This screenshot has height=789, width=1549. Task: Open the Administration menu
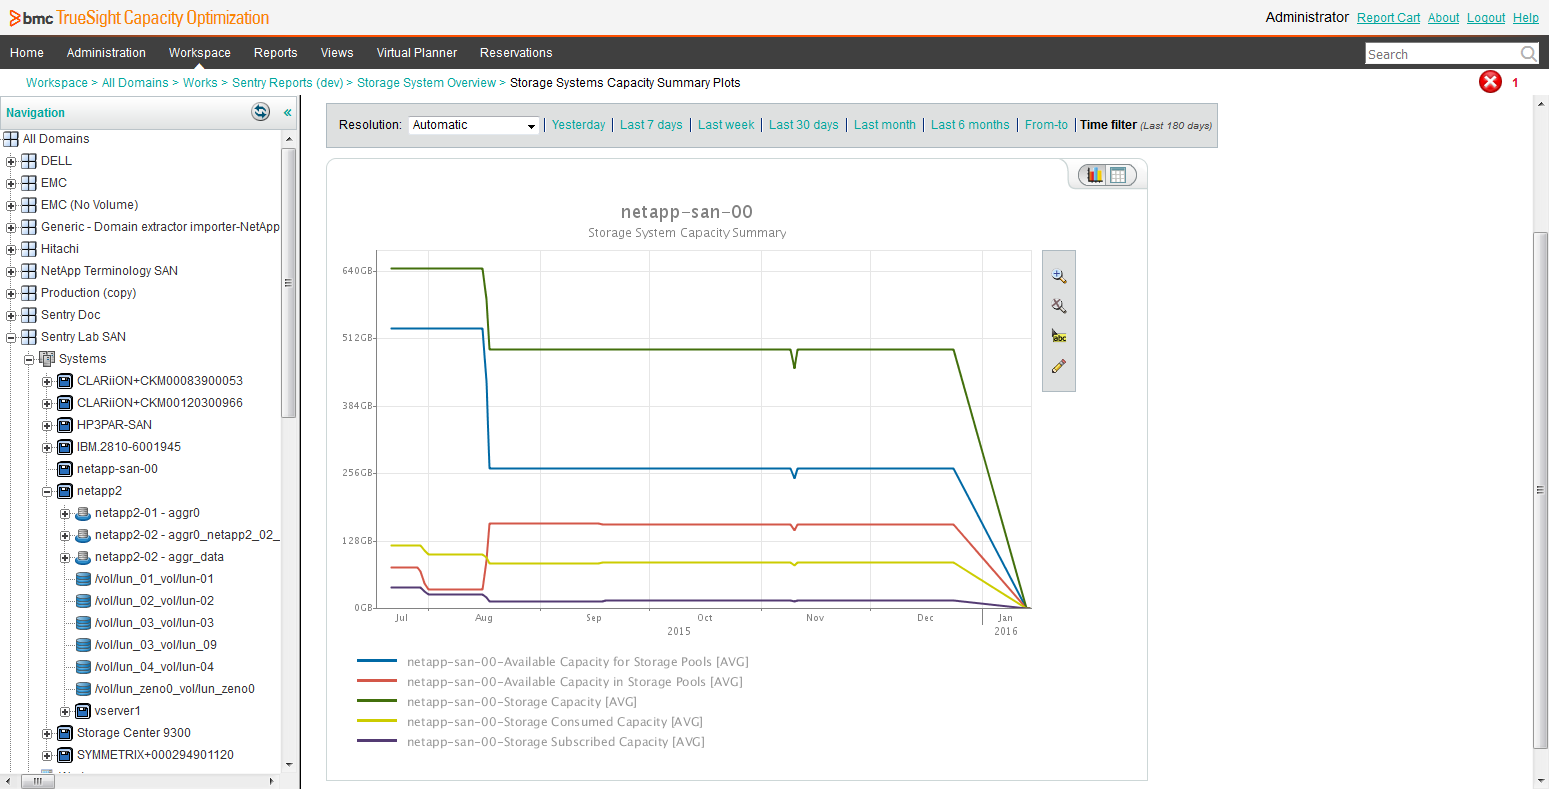(106, 53)
